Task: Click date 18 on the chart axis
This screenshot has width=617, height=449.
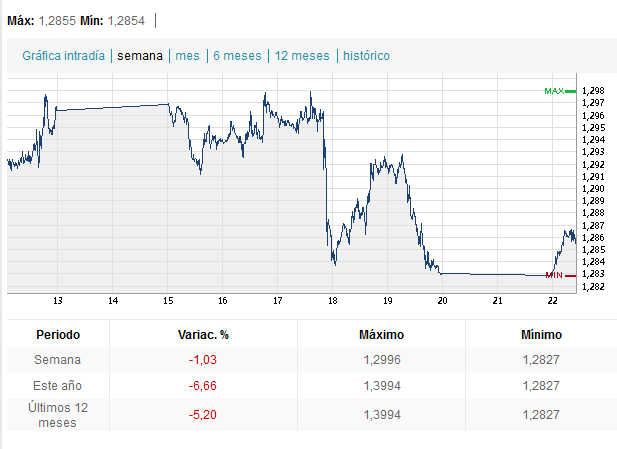Action: 333,300
